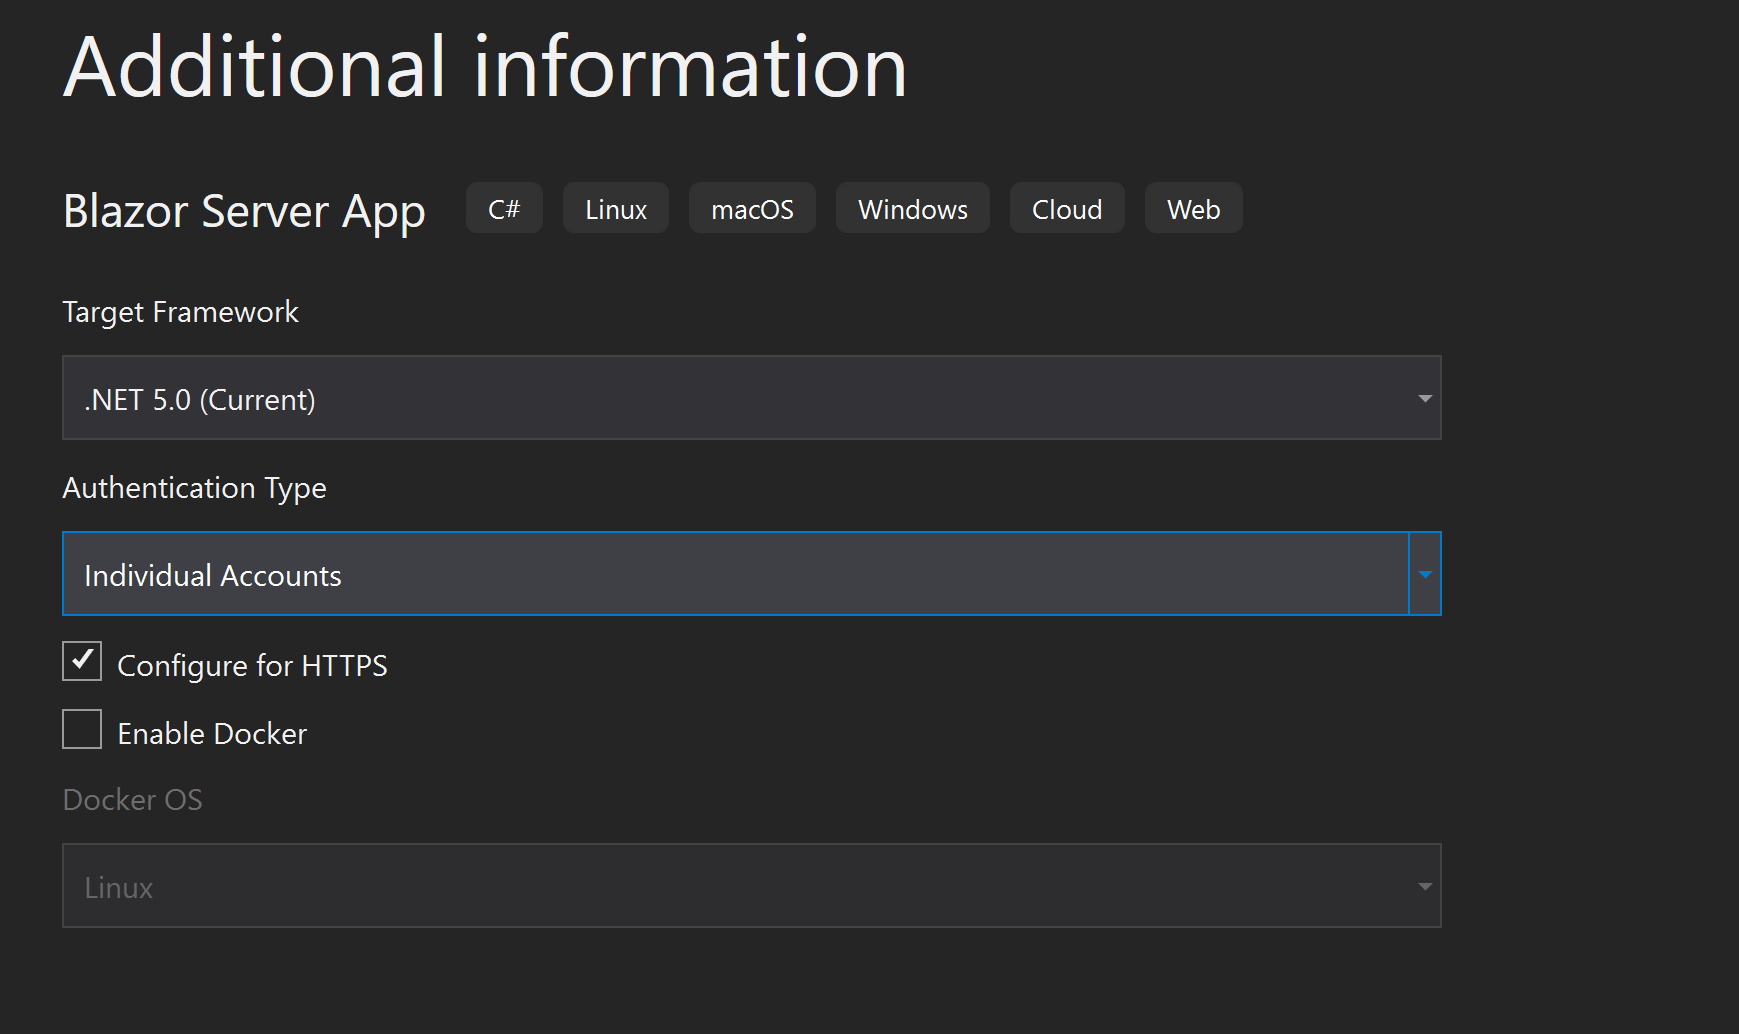Click the Docker OS label

pyautogui.click(x=132, y=800)
